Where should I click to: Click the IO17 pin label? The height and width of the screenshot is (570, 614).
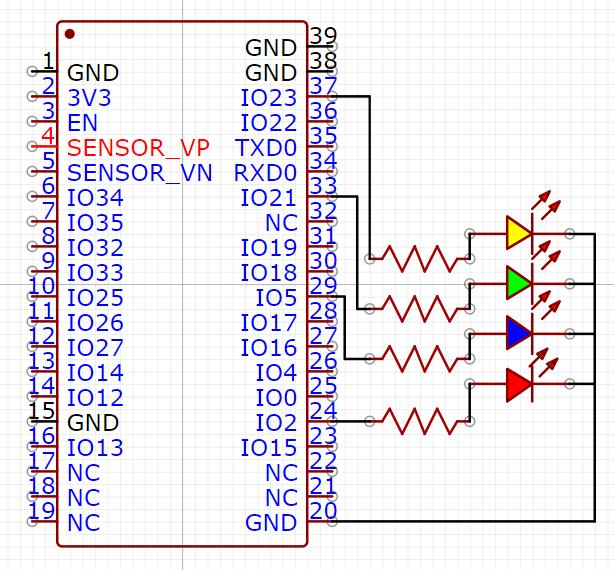pos(269,323)
